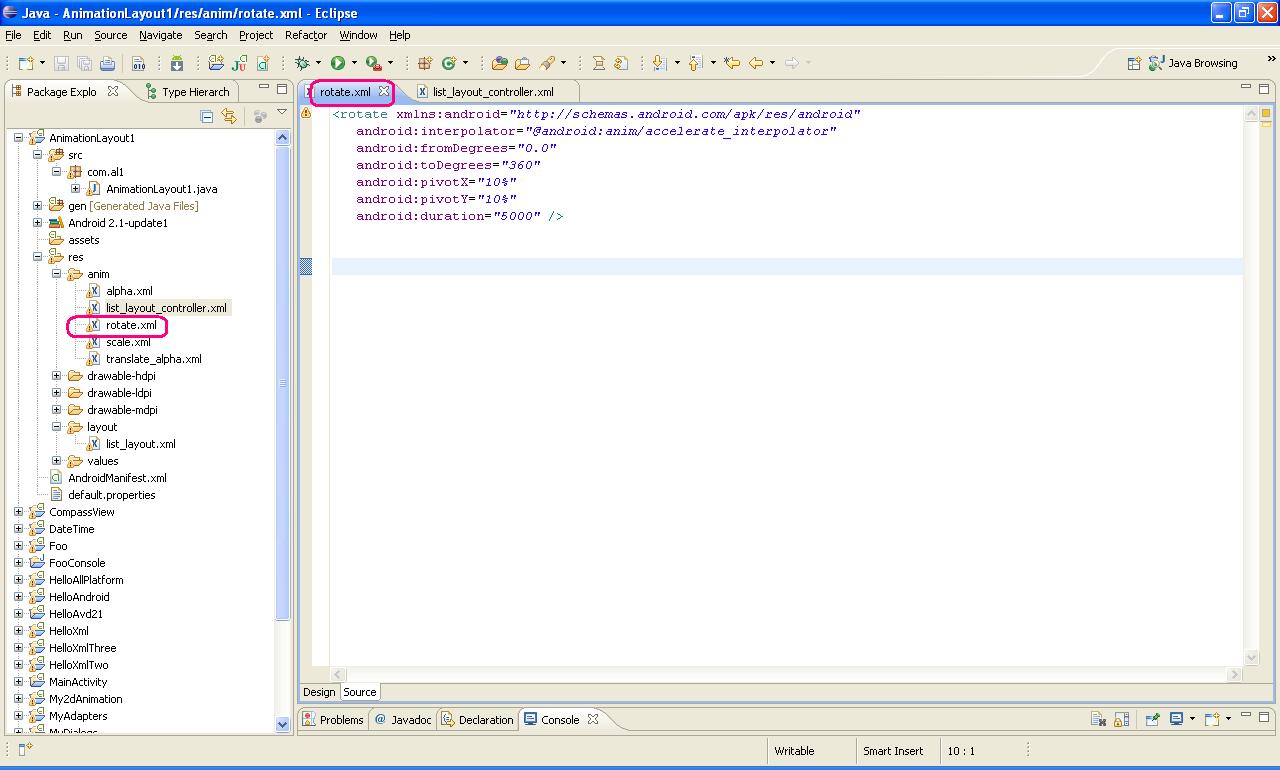Open the Android SDK and AVD Manager icon

[177, 63]
